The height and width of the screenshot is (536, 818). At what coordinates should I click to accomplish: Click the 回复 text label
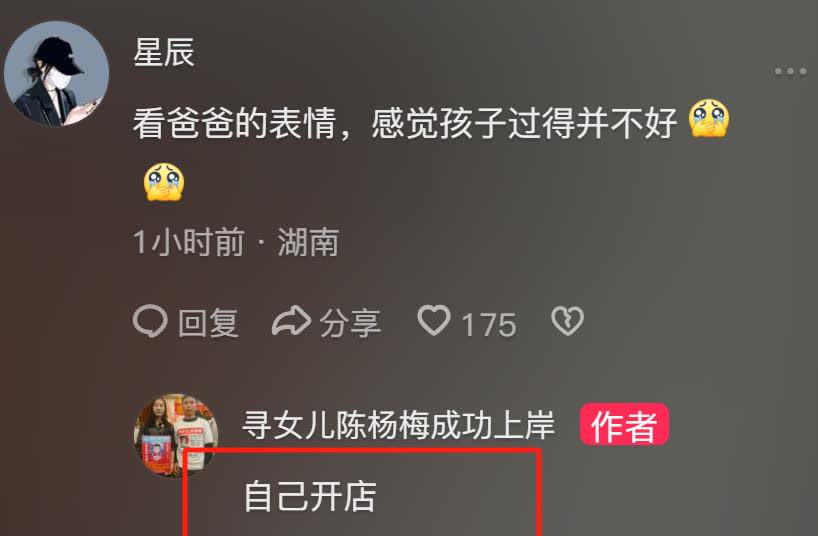(x=208, y=323)
